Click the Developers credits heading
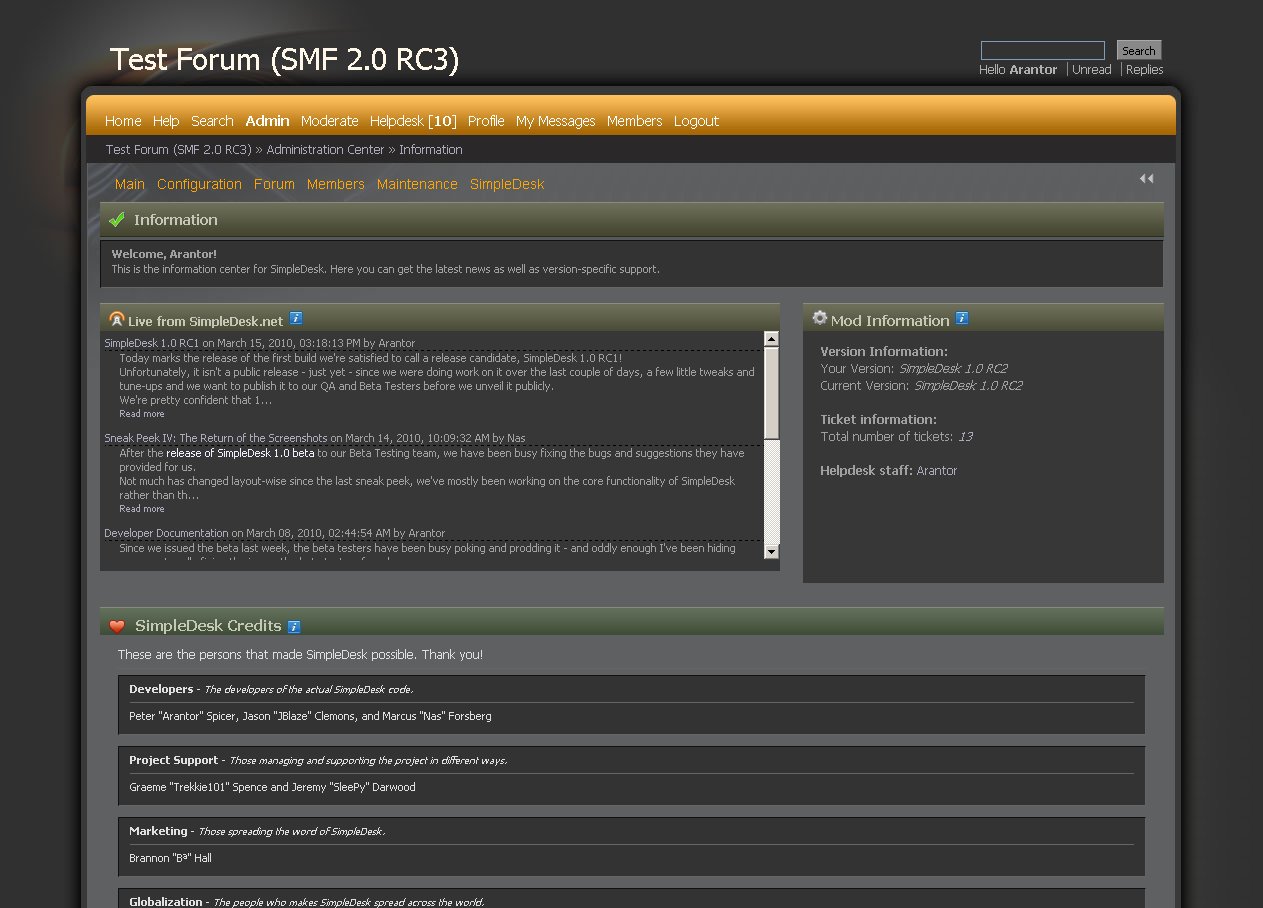 coord(161,690)
